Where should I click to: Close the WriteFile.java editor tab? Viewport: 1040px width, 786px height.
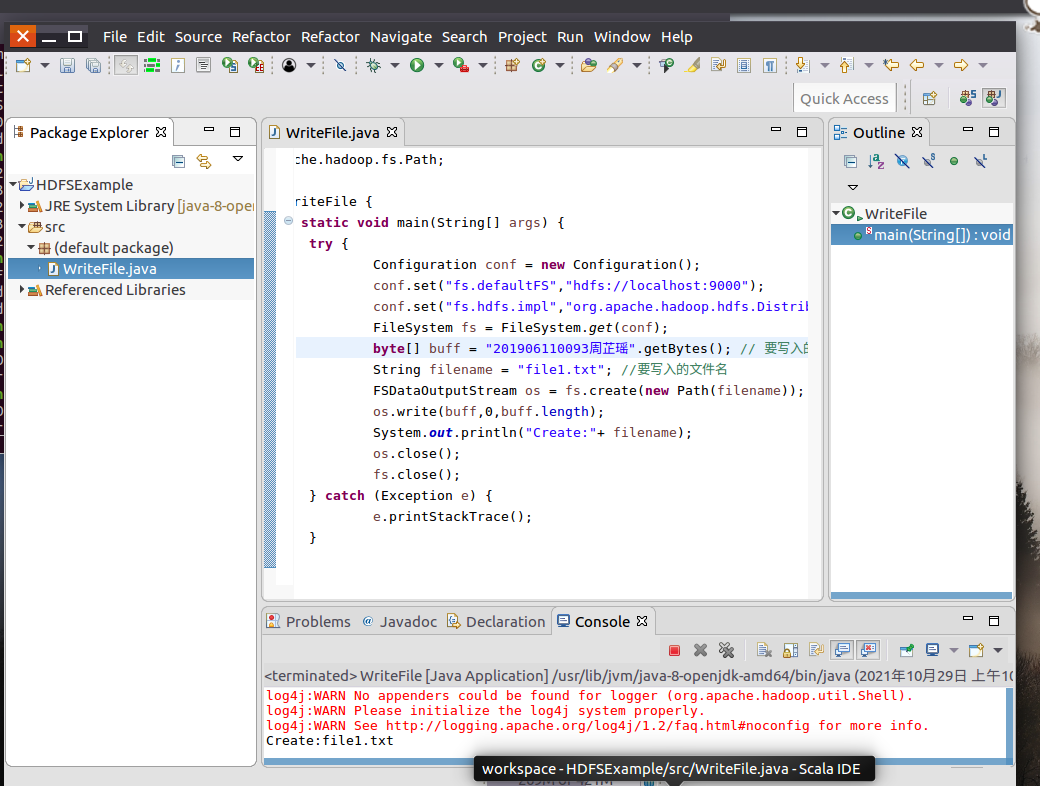(392, 132)
